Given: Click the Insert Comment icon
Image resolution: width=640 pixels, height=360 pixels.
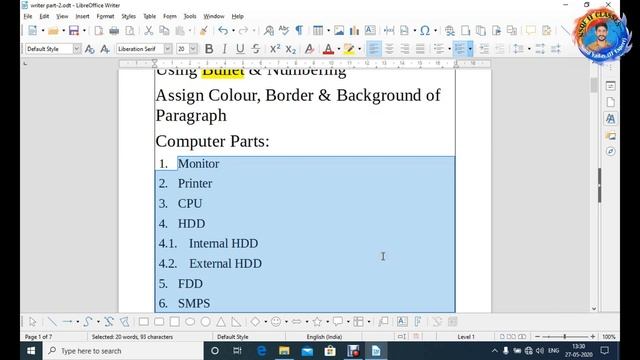Looking at the screenshot, I should pos(531,31).
